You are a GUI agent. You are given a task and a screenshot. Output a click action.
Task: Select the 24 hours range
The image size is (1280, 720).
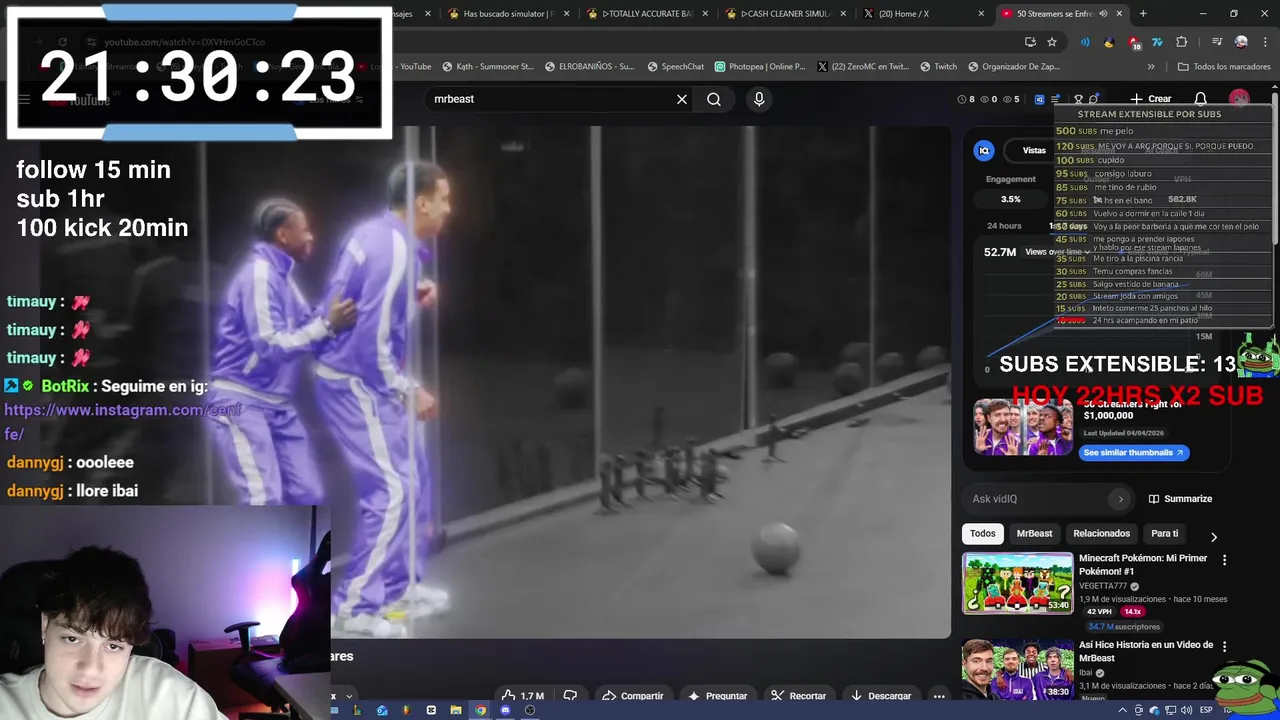click(x=1004, y=226)
